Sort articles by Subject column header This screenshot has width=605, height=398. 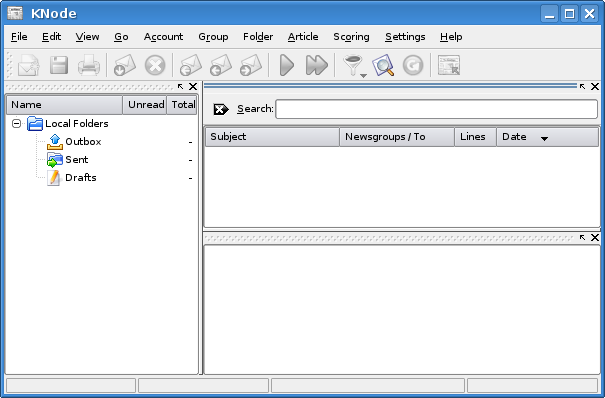pos(272,137)
